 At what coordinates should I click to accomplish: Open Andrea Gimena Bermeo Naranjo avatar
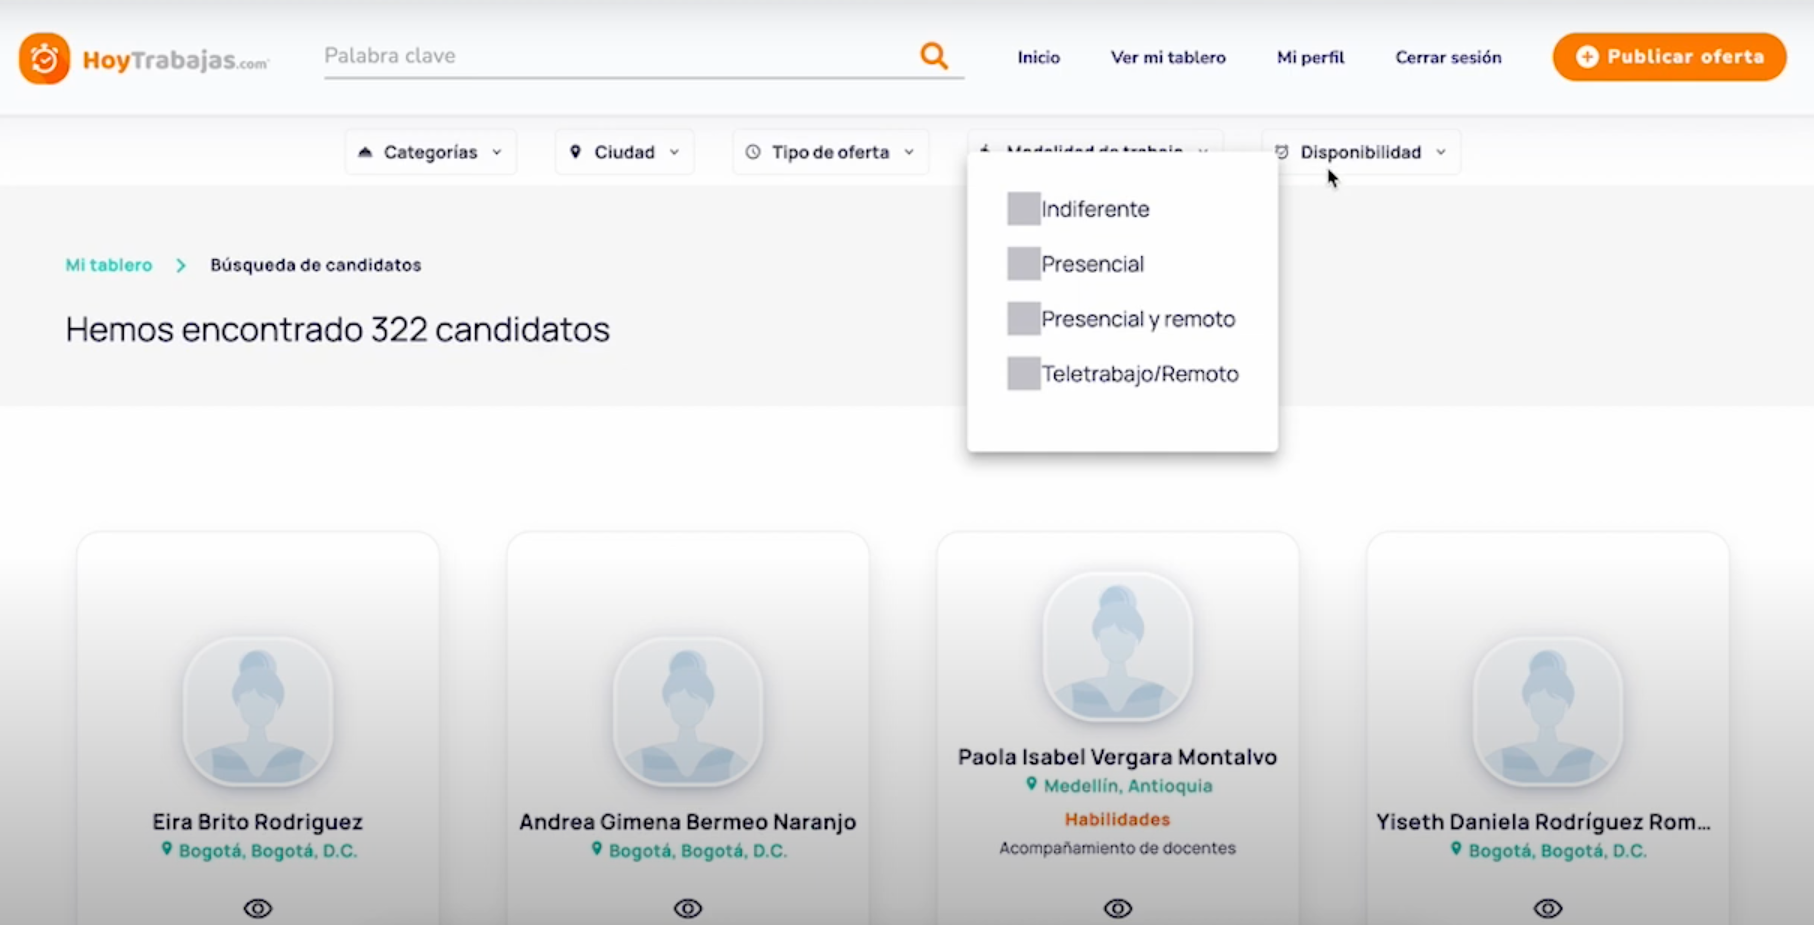pos(688,711)
